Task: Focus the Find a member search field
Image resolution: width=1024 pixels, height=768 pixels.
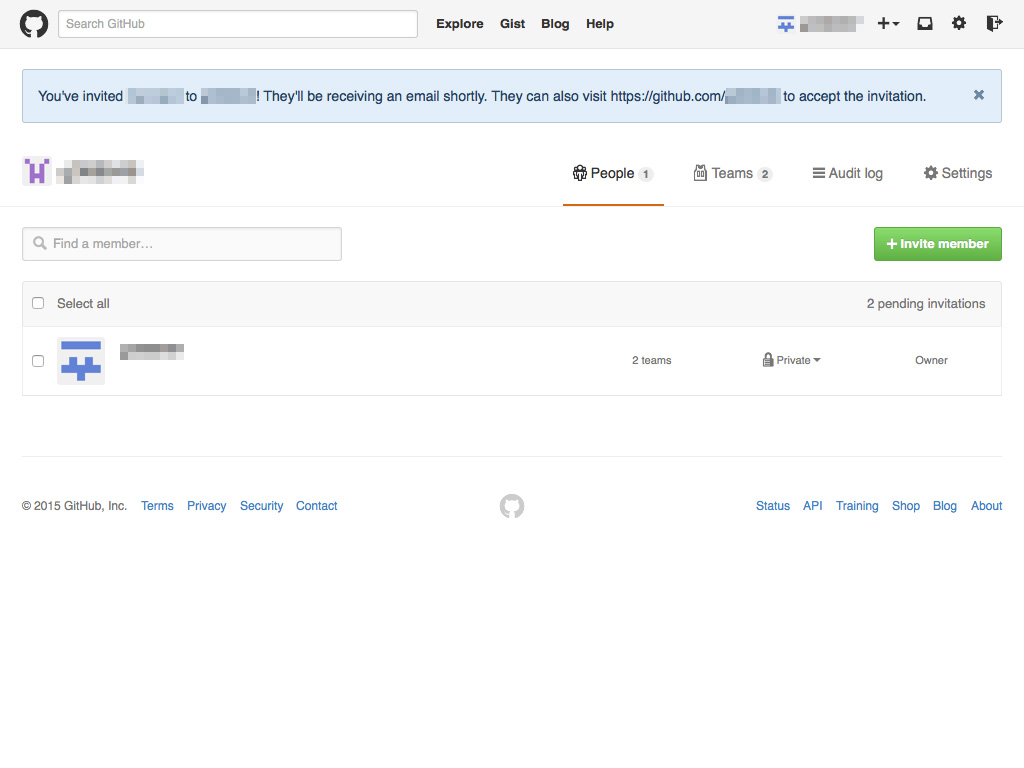Action: point(182,244)
